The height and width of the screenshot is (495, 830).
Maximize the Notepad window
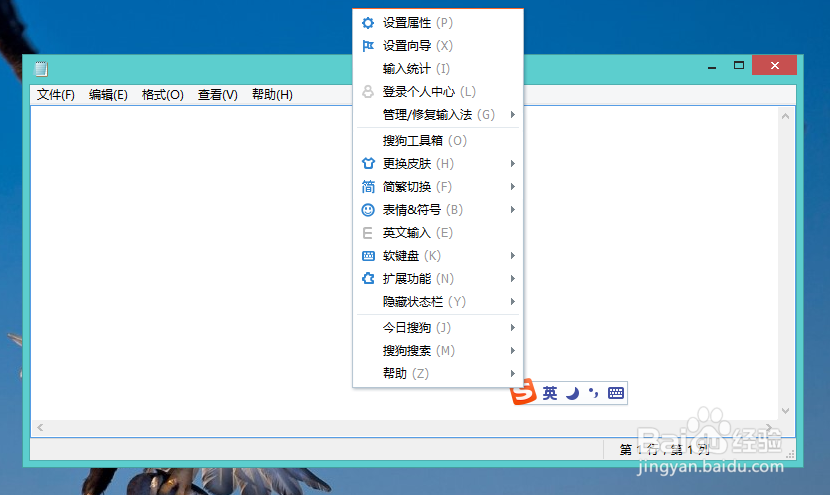click(x=739, y=66)
